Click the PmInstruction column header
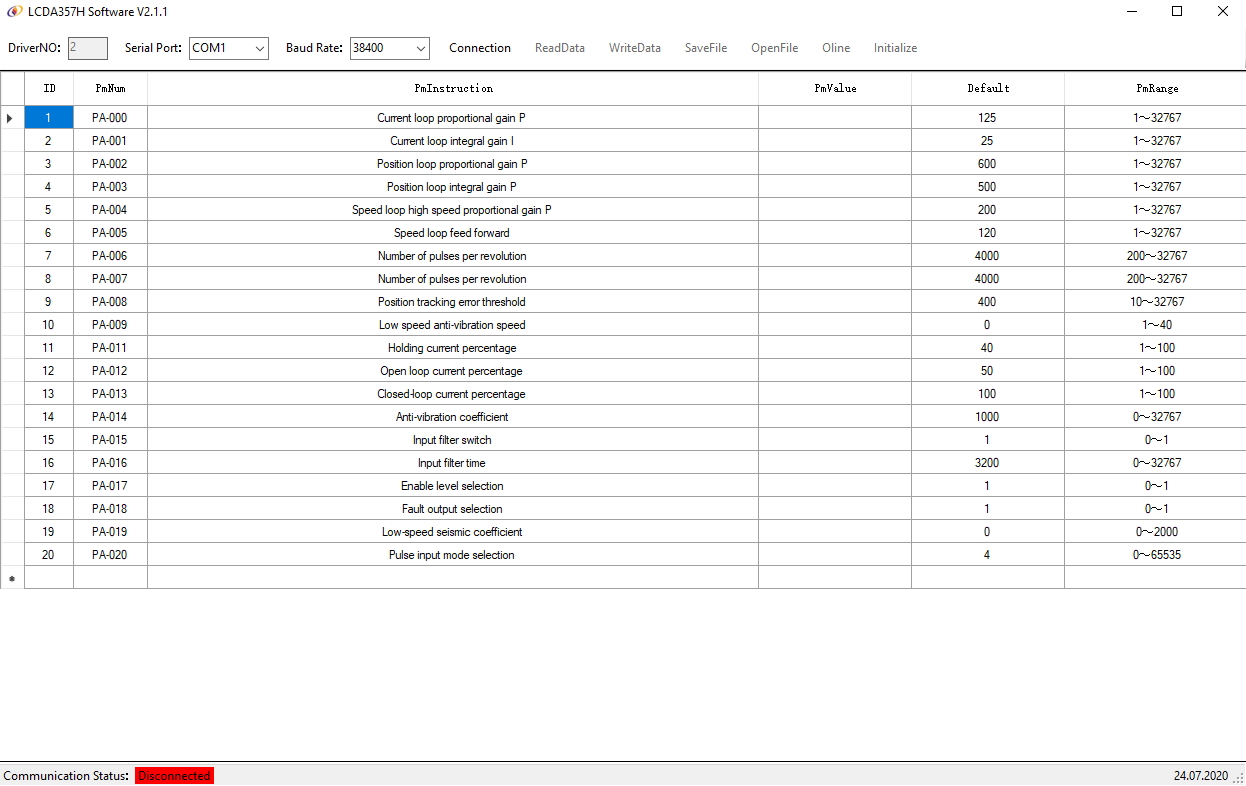Image resolution: width=1246 pixels, height=786 pixels. tap(453, 89)
